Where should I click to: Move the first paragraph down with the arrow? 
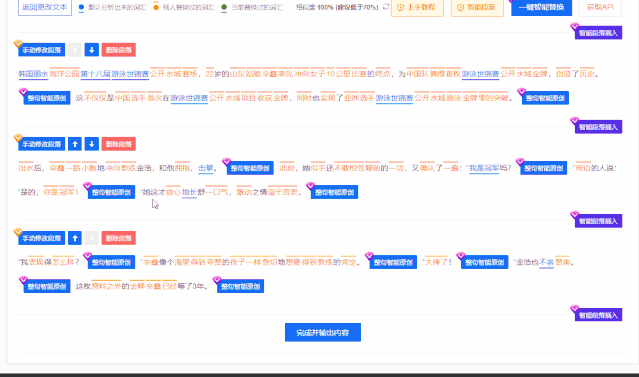click(x=92, y=50)
